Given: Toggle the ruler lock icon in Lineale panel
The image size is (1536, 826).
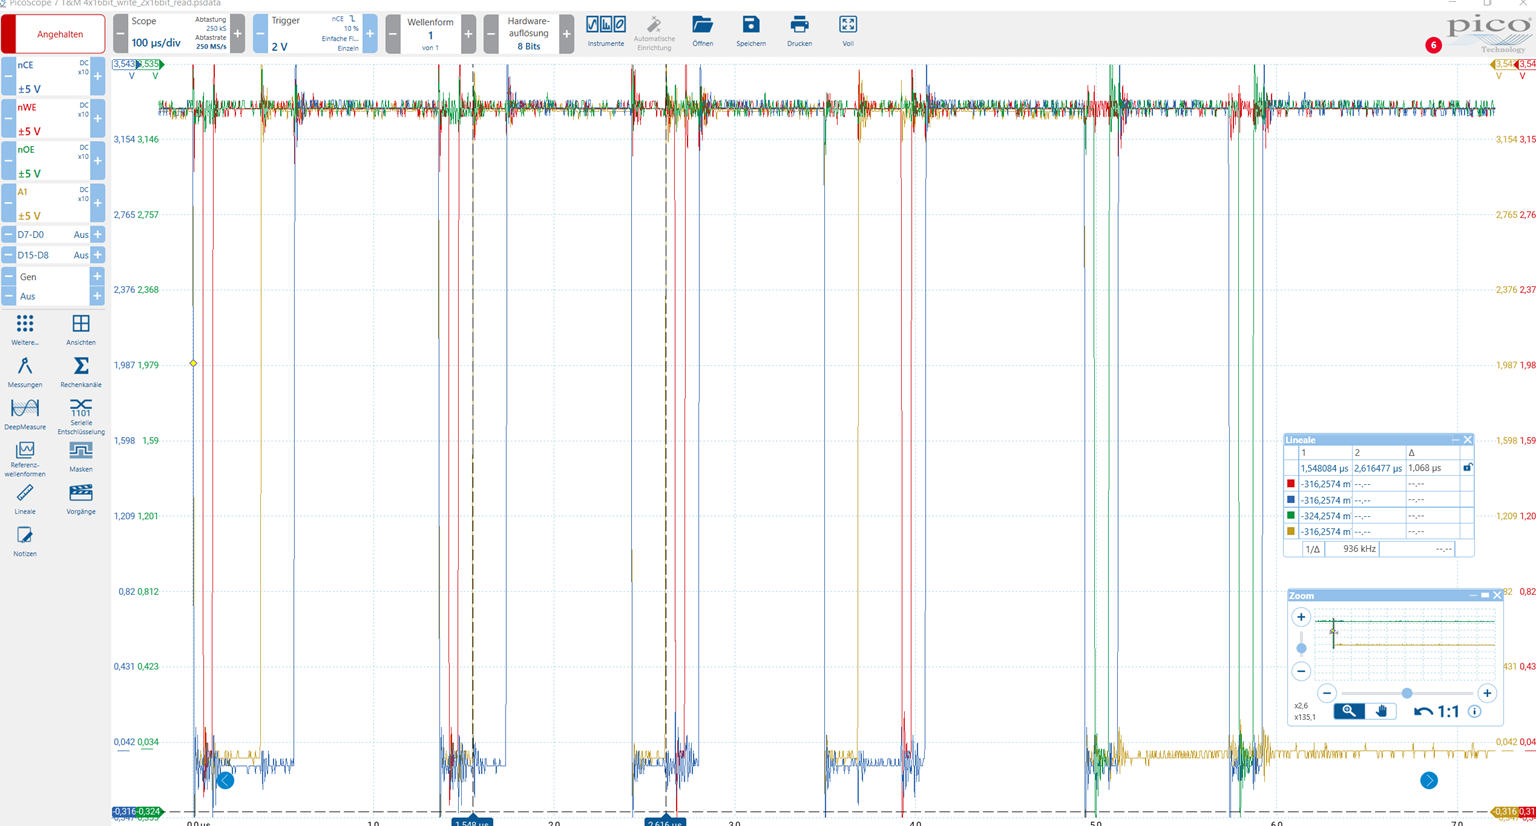Looking at the screenshot, I should tap(1467, 467).
